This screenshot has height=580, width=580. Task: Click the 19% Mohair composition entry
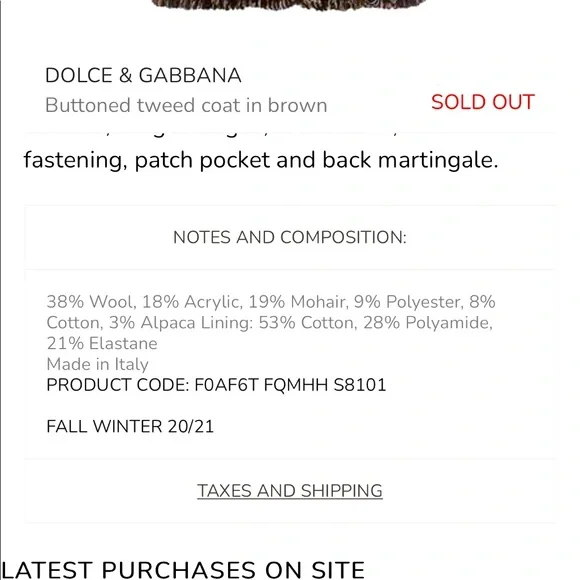(298, 302)
